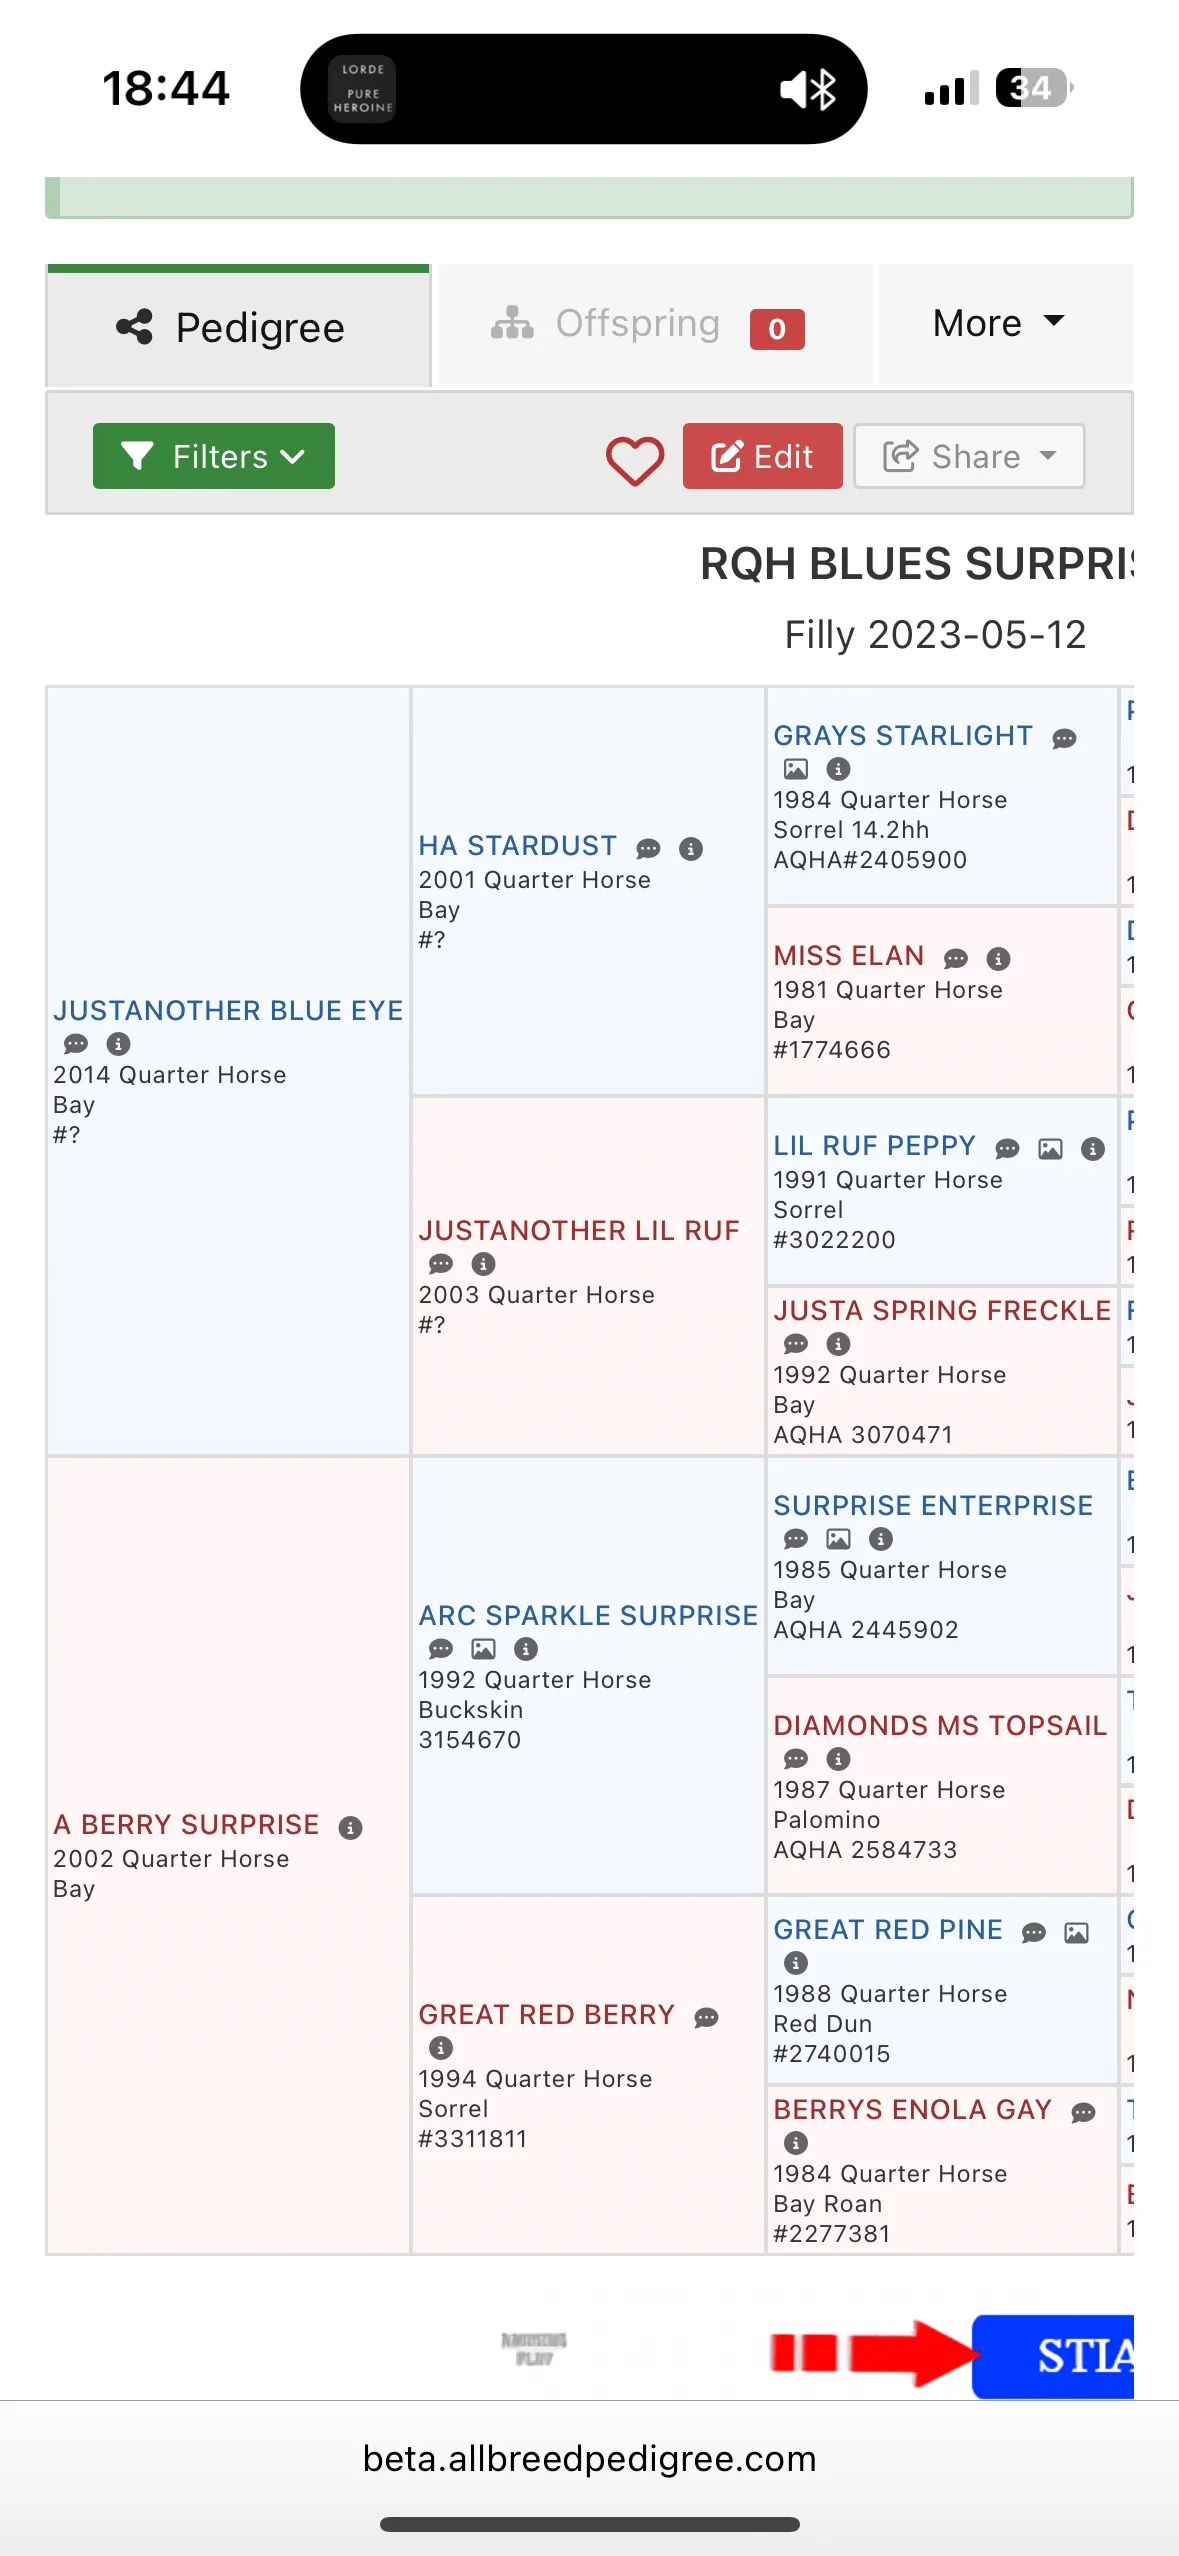Click the heart favorite icon

click(635, 461)
